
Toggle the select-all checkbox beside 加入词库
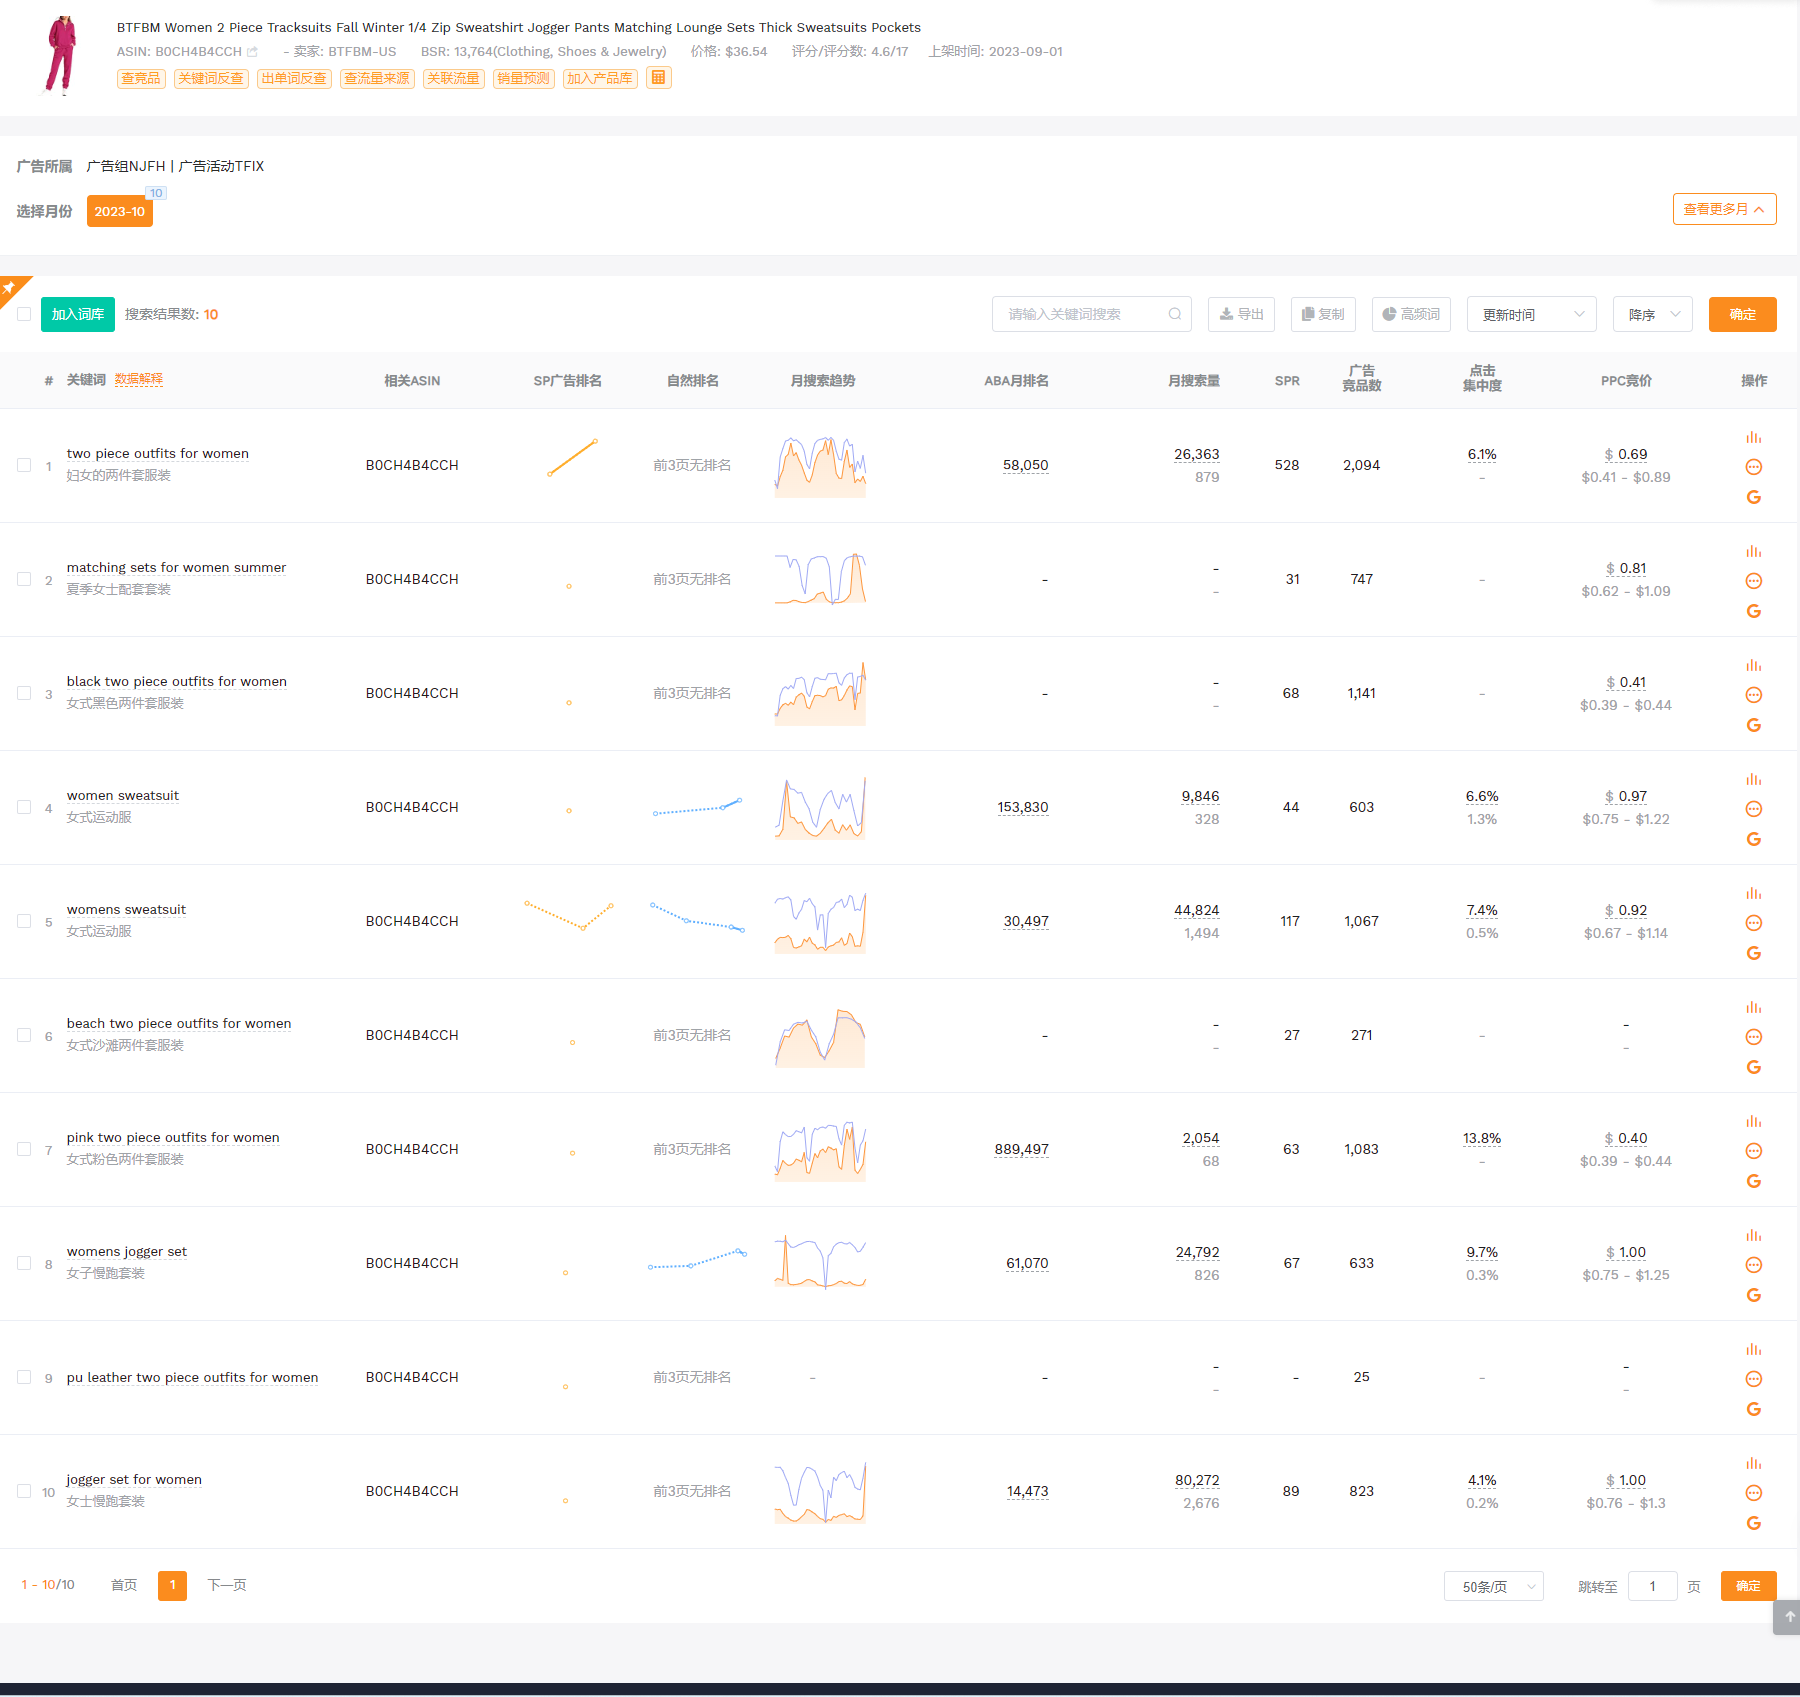[24, 314]
